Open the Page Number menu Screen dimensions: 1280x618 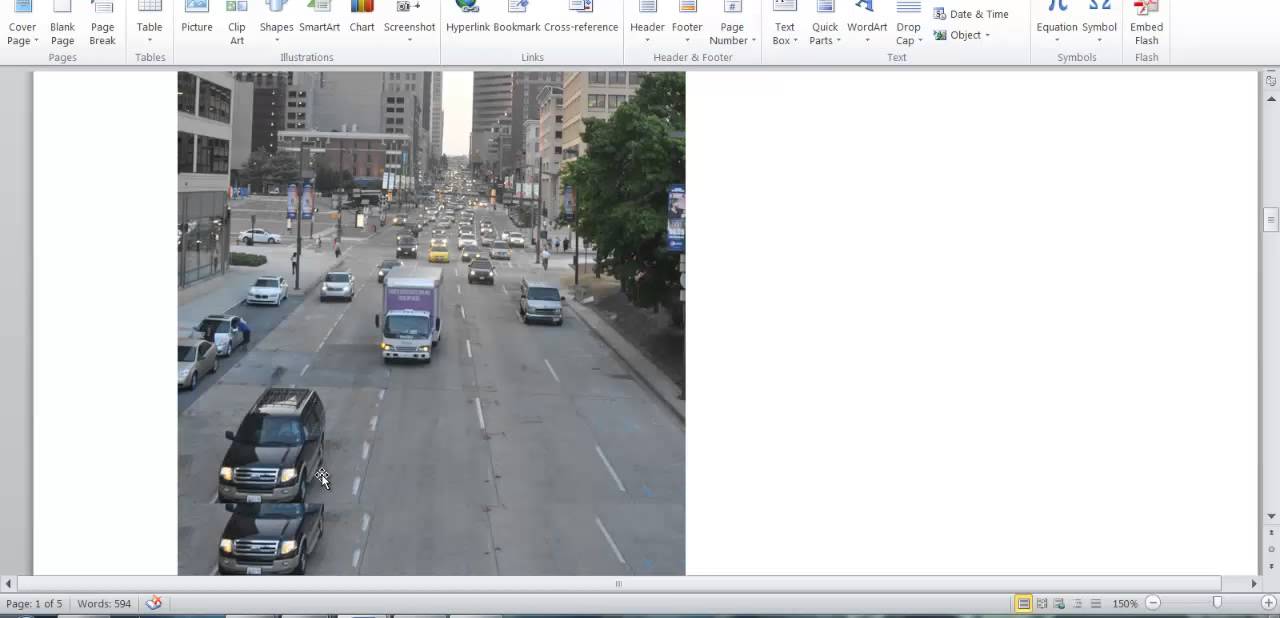(732, 24)
